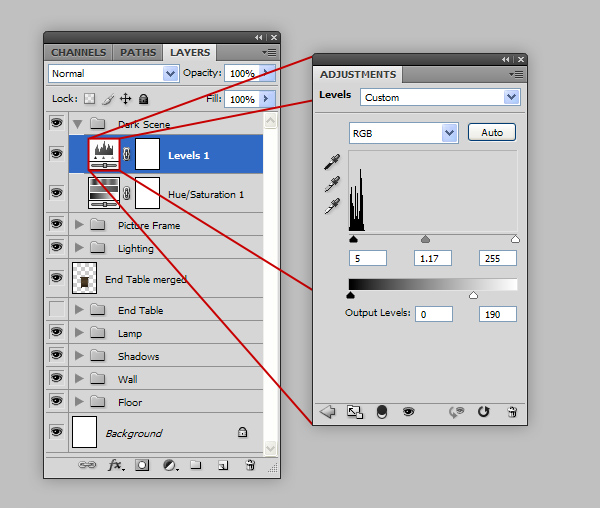Switch to the Channels tab

(x=78, y=52)
